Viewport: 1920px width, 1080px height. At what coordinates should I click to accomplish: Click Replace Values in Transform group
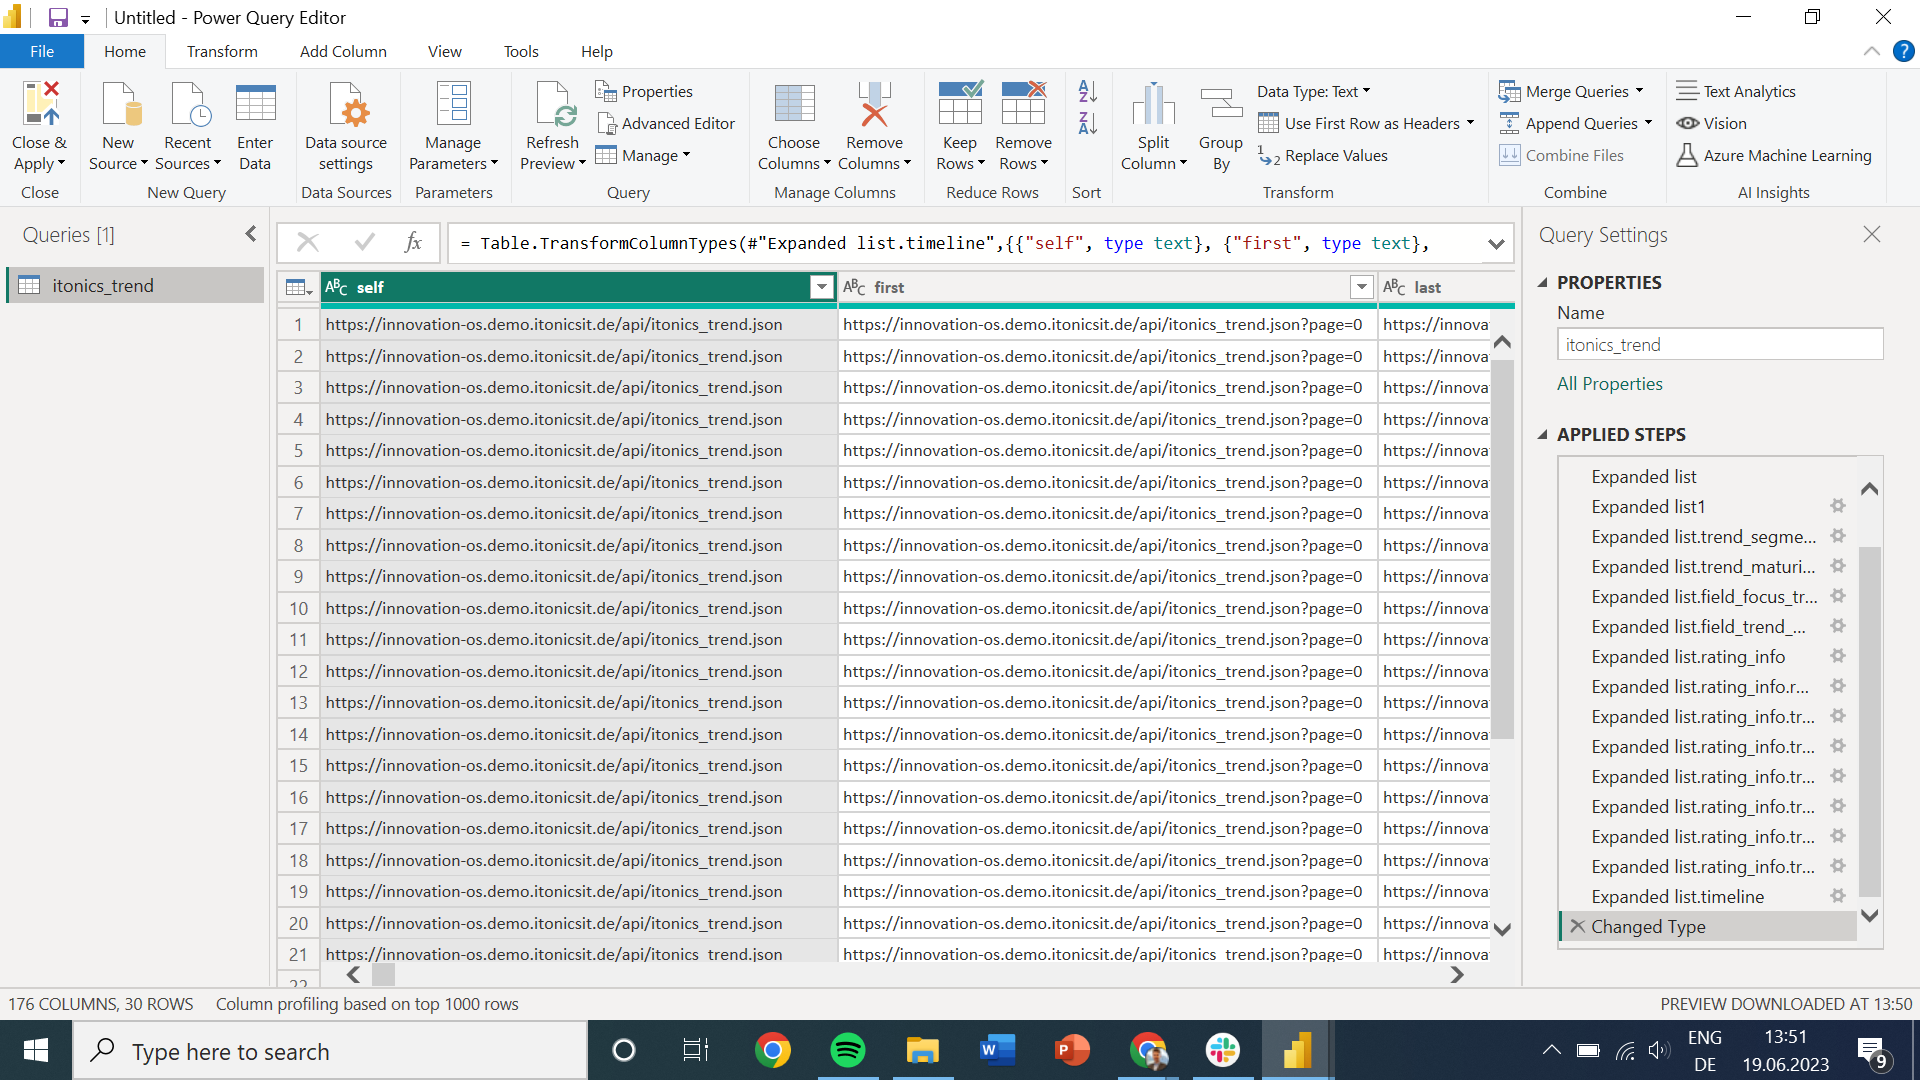coord(1323,155)
